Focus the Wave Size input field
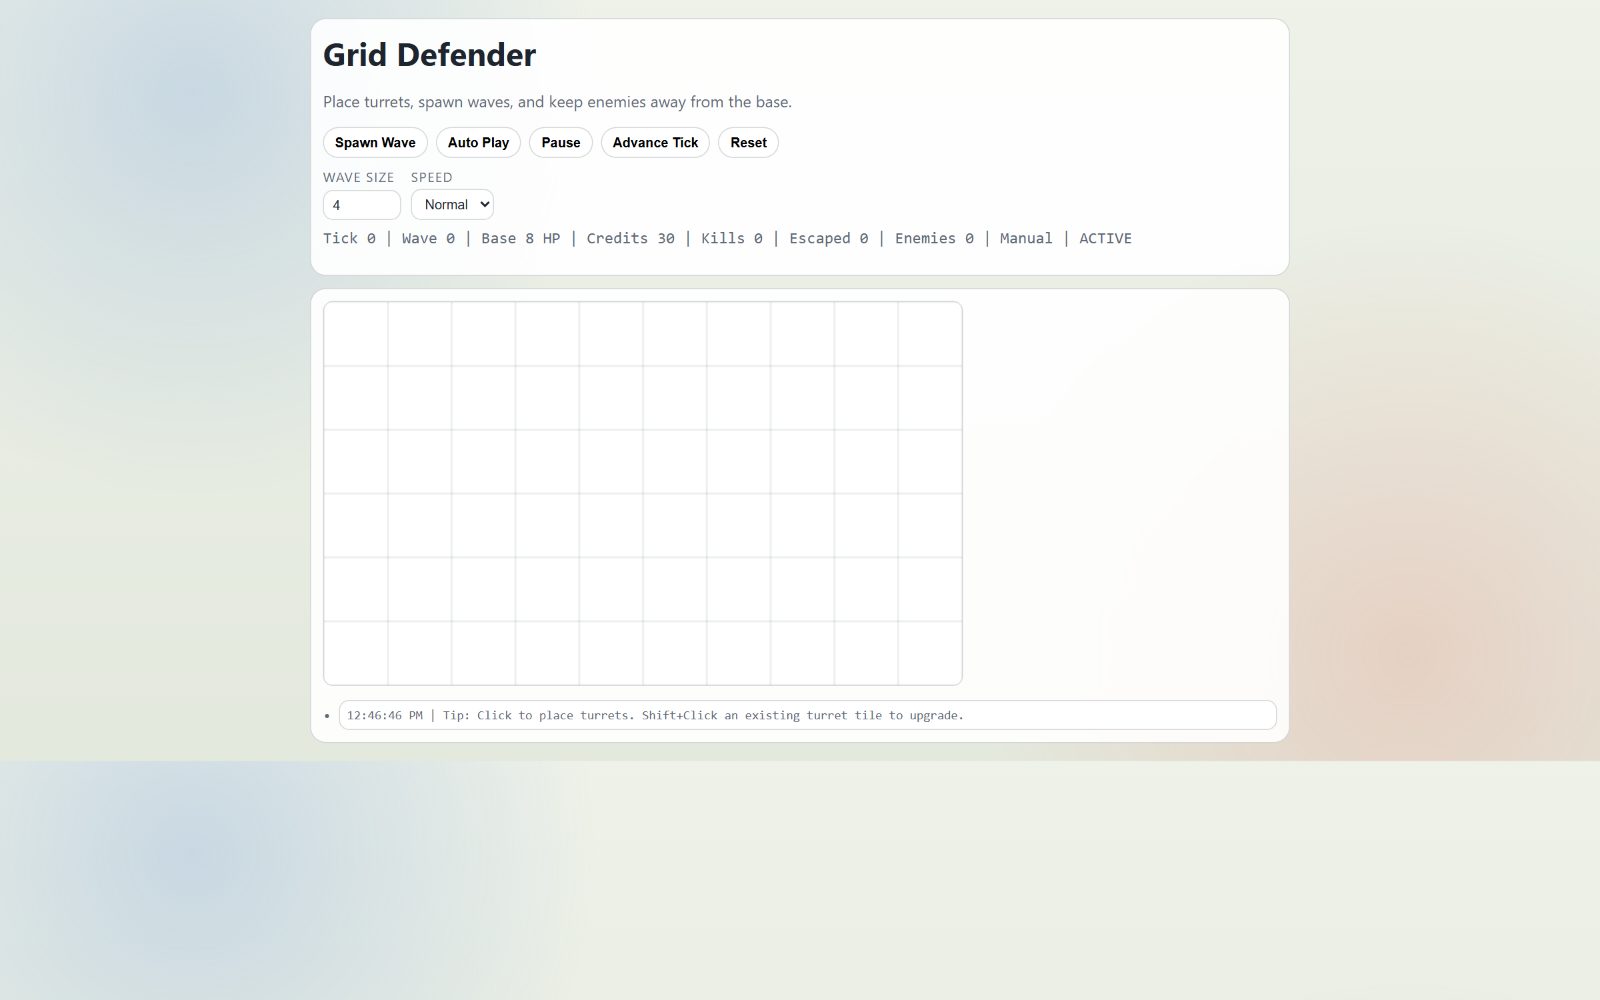This screenshot has height=1000, width=1600. (362, 205)
